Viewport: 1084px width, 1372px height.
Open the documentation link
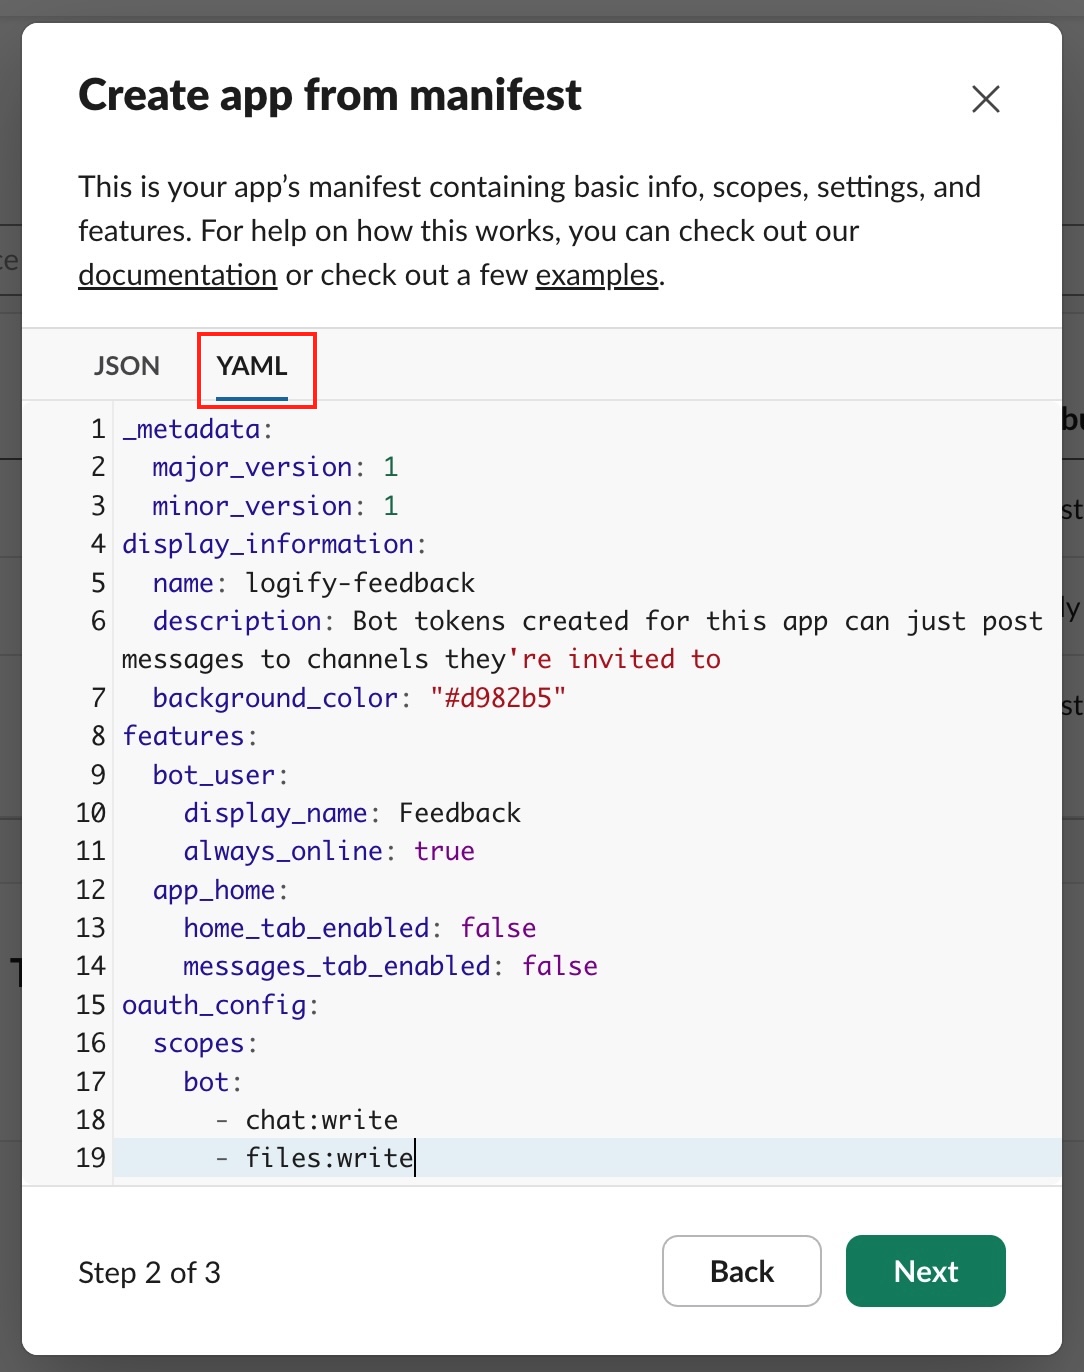177,275
